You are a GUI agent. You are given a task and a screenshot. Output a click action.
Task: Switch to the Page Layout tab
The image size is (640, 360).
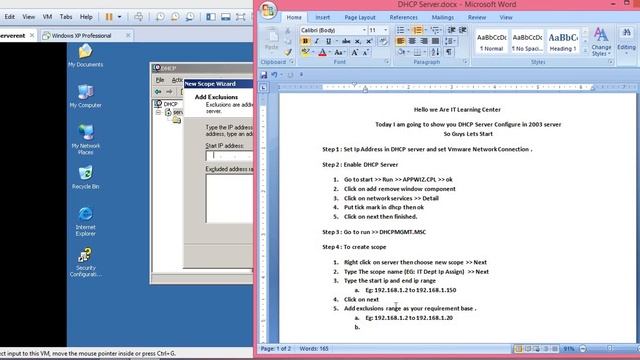pos(360,18)
